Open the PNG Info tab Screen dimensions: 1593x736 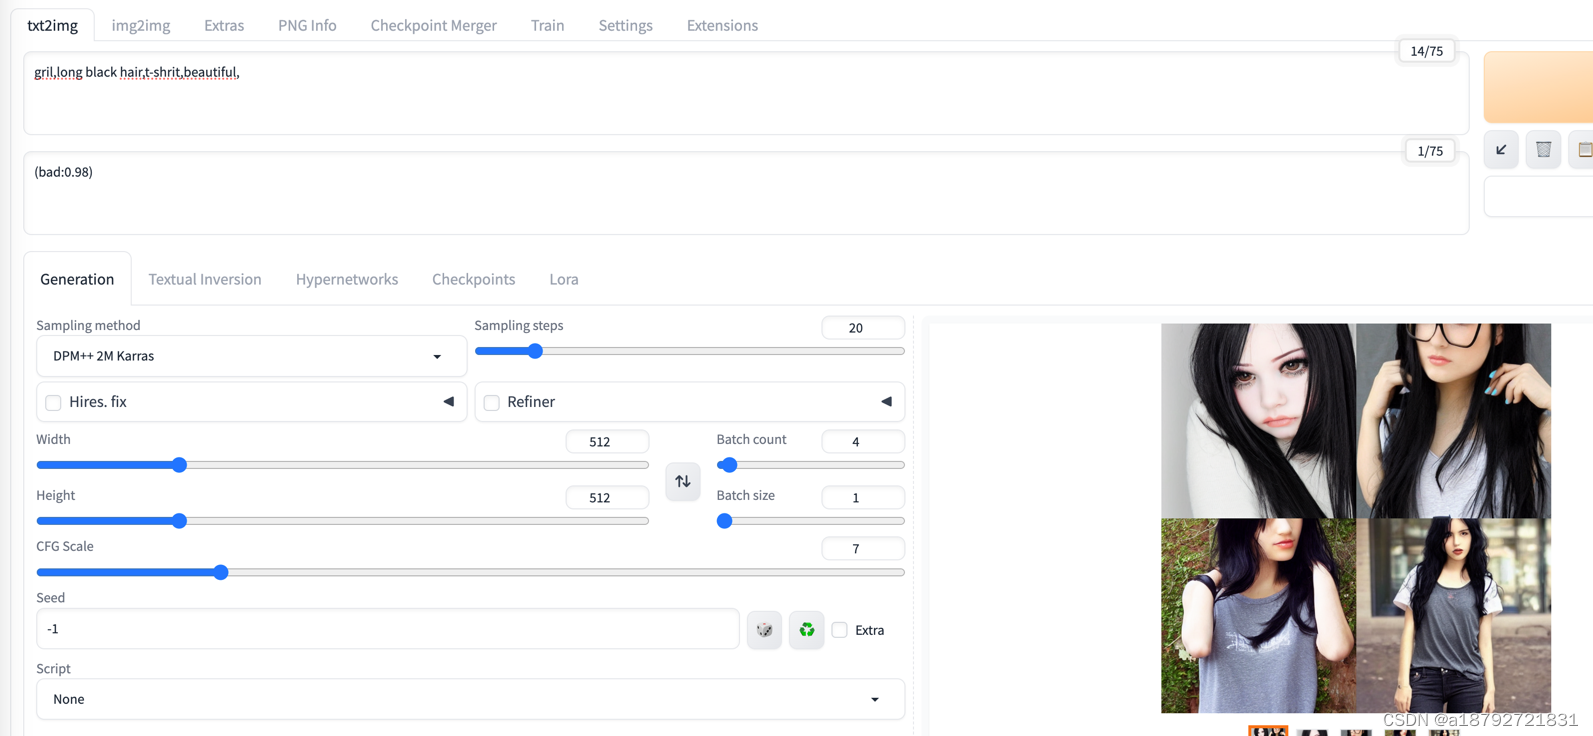click(x=307, y=25)
